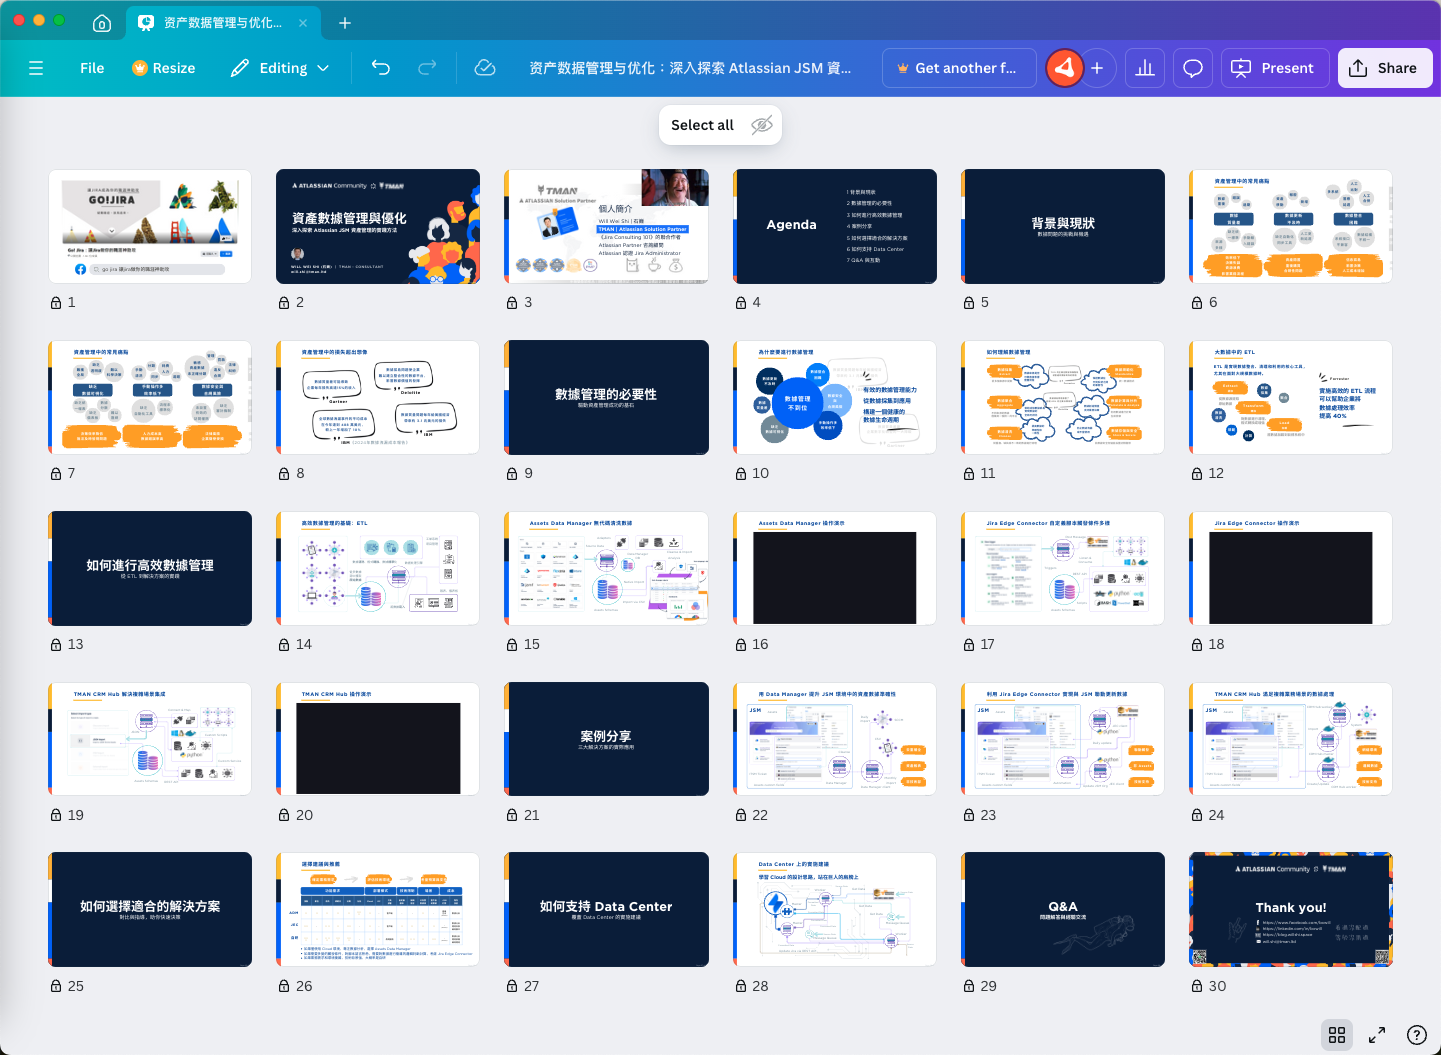Viewport: 1441px width, 1055px height.
Task: Click the lock icon under slide 1
Action: click(56, 302)
